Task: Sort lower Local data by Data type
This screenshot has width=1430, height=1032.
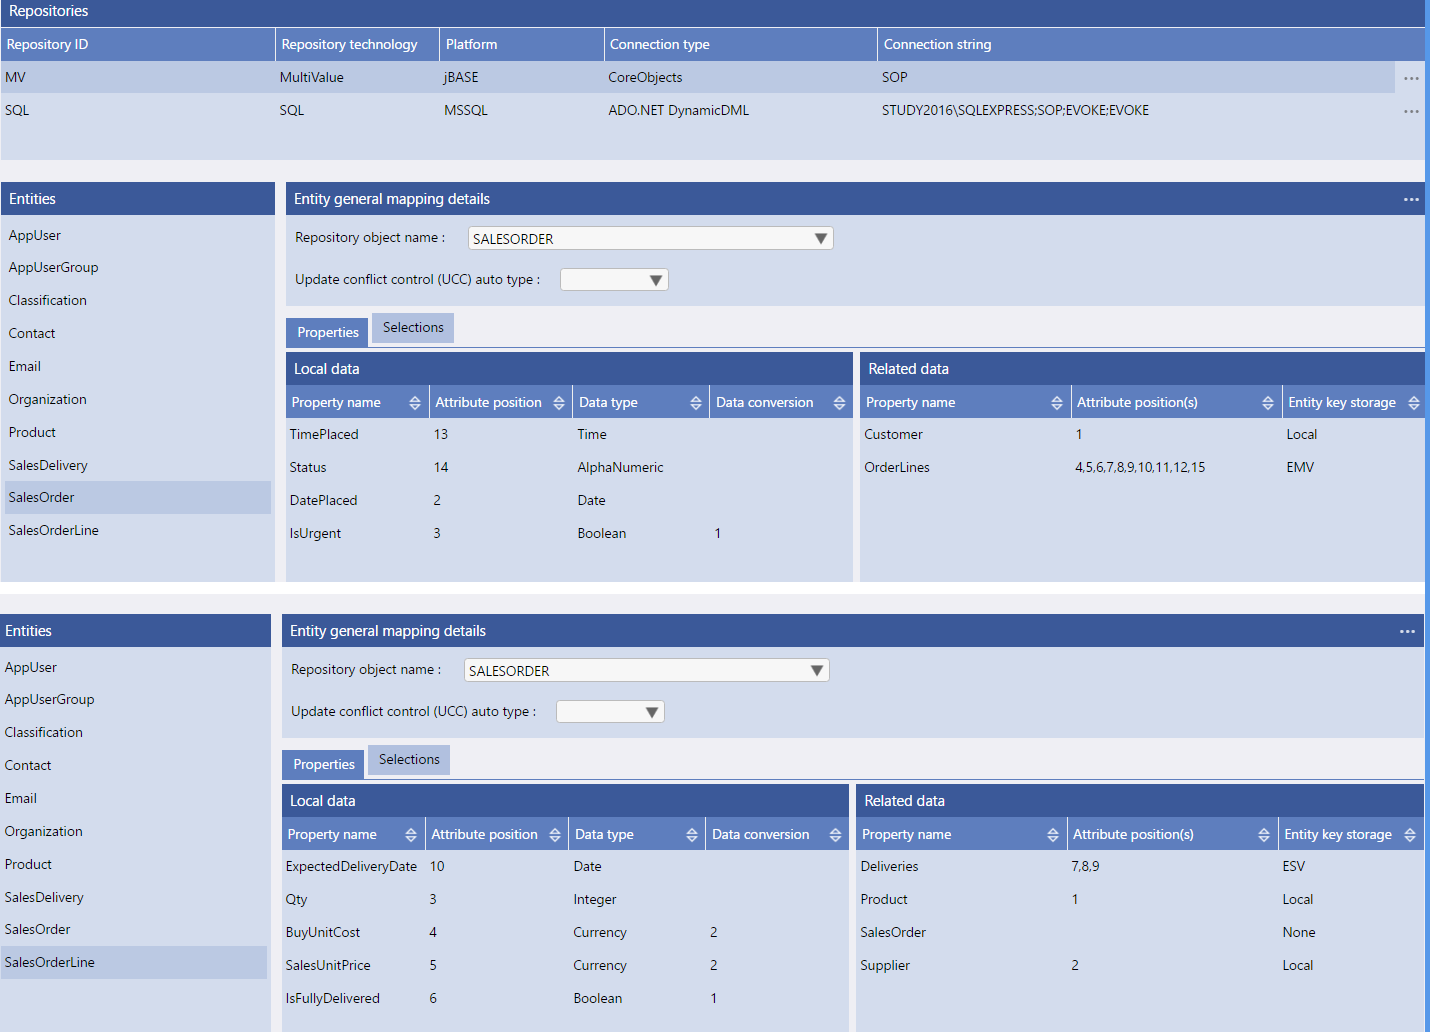Action: point(692,835)
